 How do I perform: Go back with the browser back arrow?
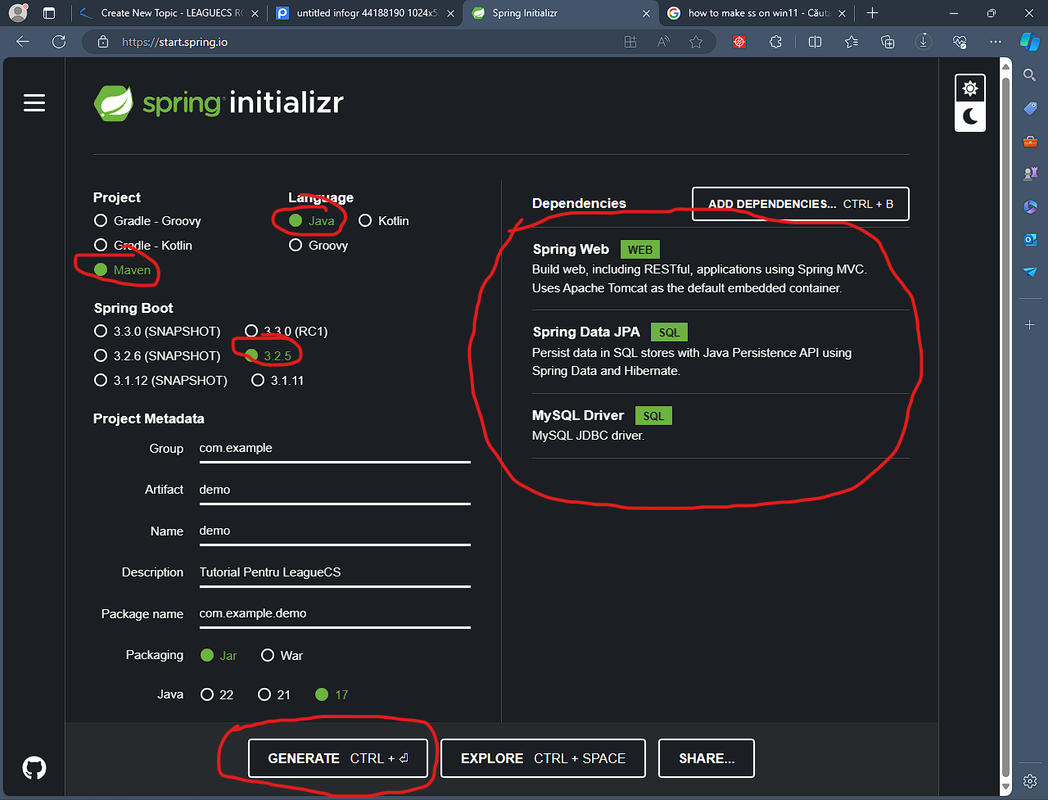23,41
